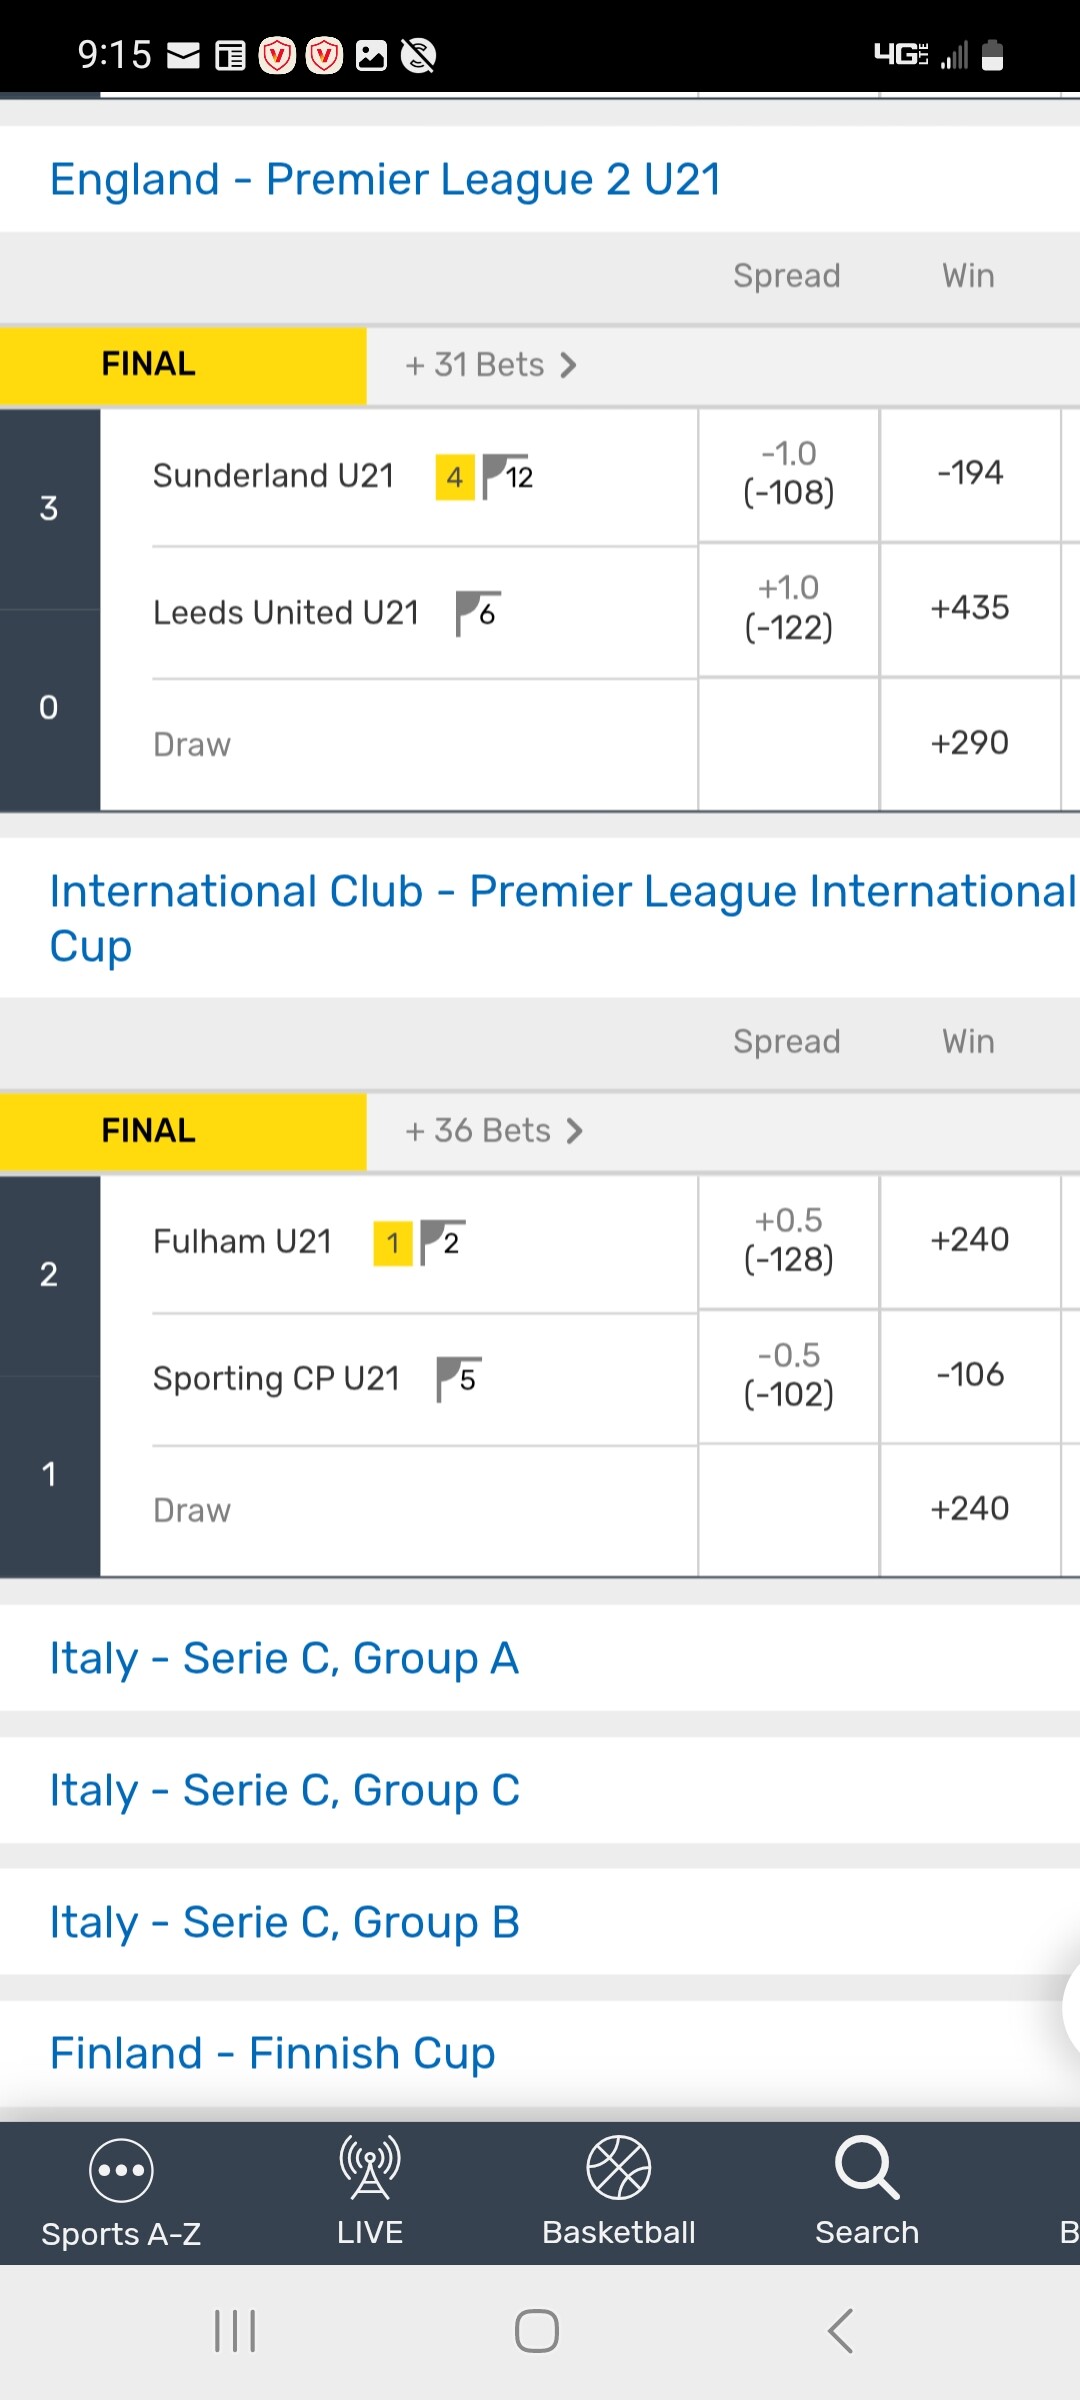Expand Italy - Serie C, Group A

[285, 1658]
